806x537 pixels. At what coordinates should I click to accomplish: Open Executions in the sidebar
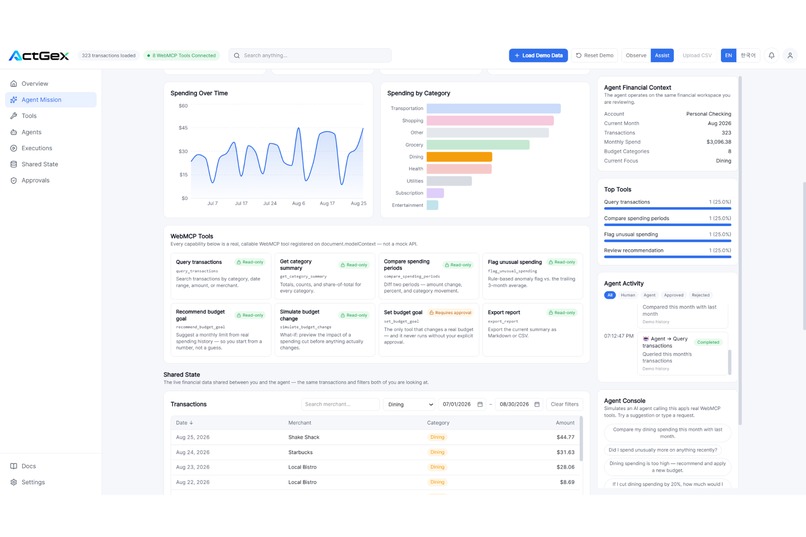pyautogui.click(x=51, y=148)
